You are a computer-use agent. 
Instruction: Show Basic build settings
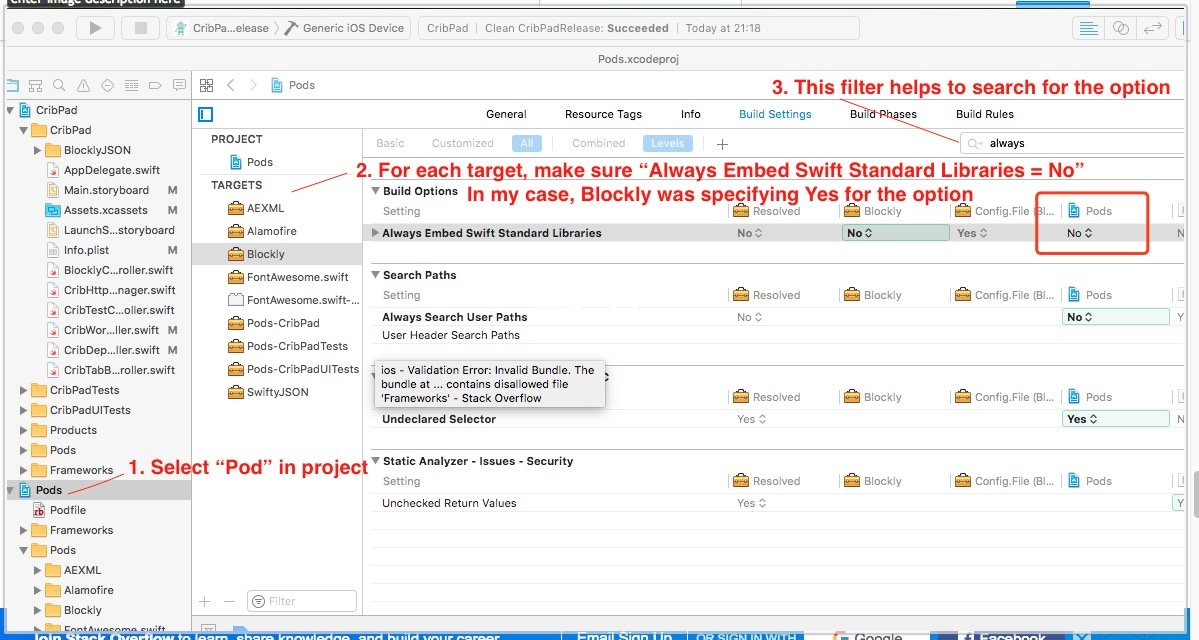390,143
